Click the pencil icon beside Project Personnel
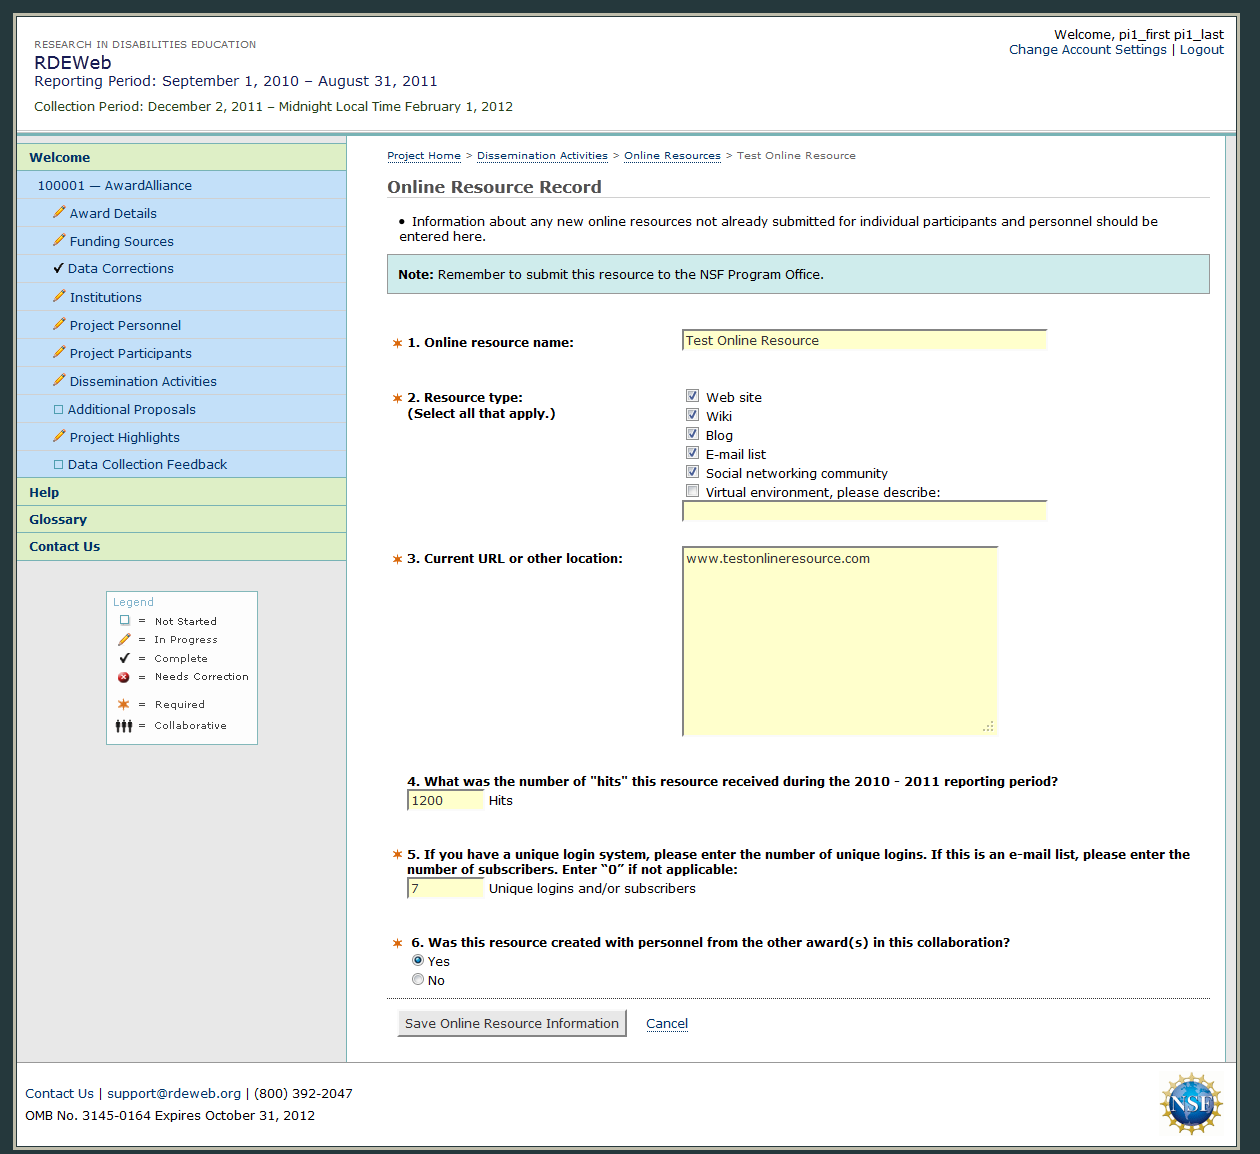The image size is (1260, 1154). [x=59, y=324]
